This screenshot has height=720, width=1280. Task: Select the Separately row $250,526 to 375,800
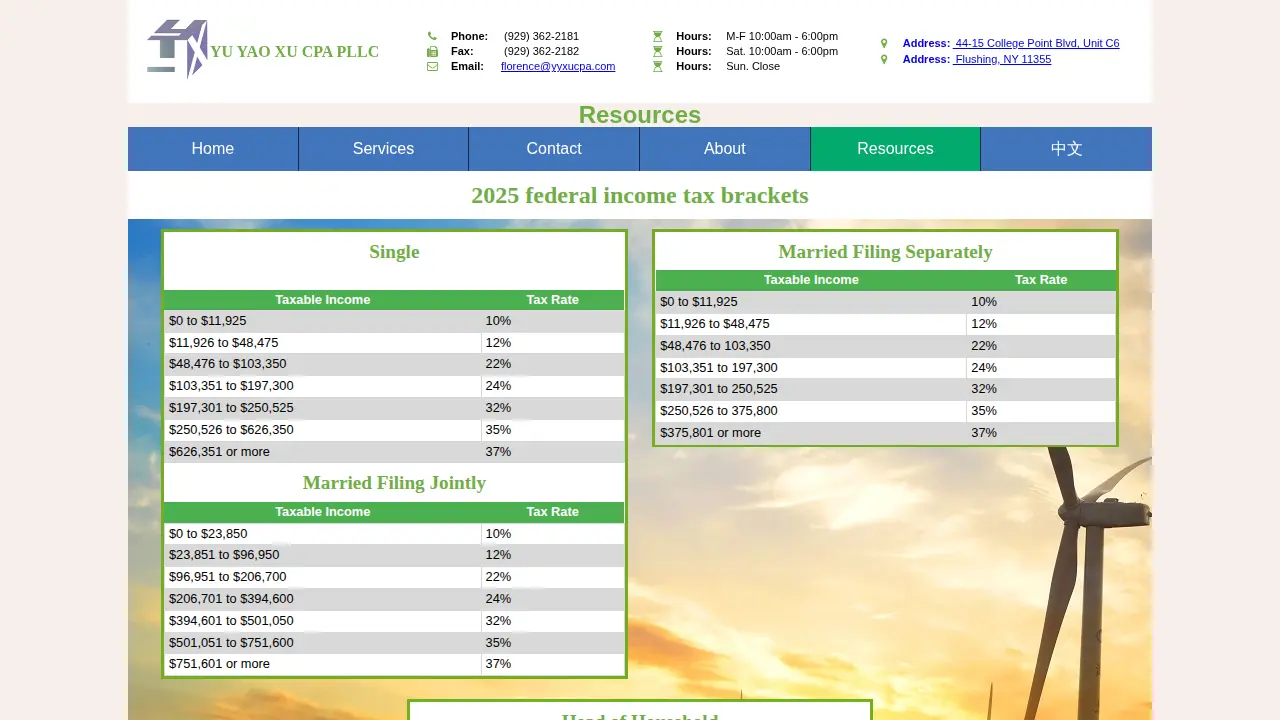tap(885, 411)
